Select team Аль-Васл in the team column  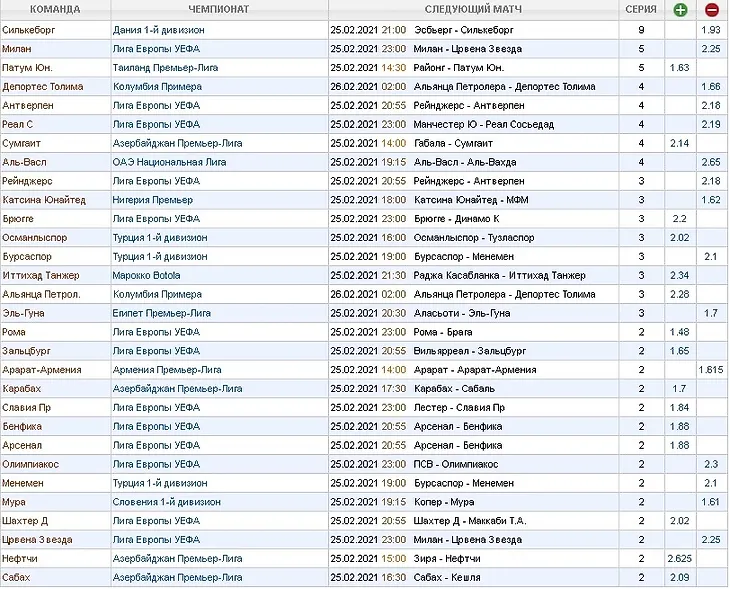tap(24, 162)
